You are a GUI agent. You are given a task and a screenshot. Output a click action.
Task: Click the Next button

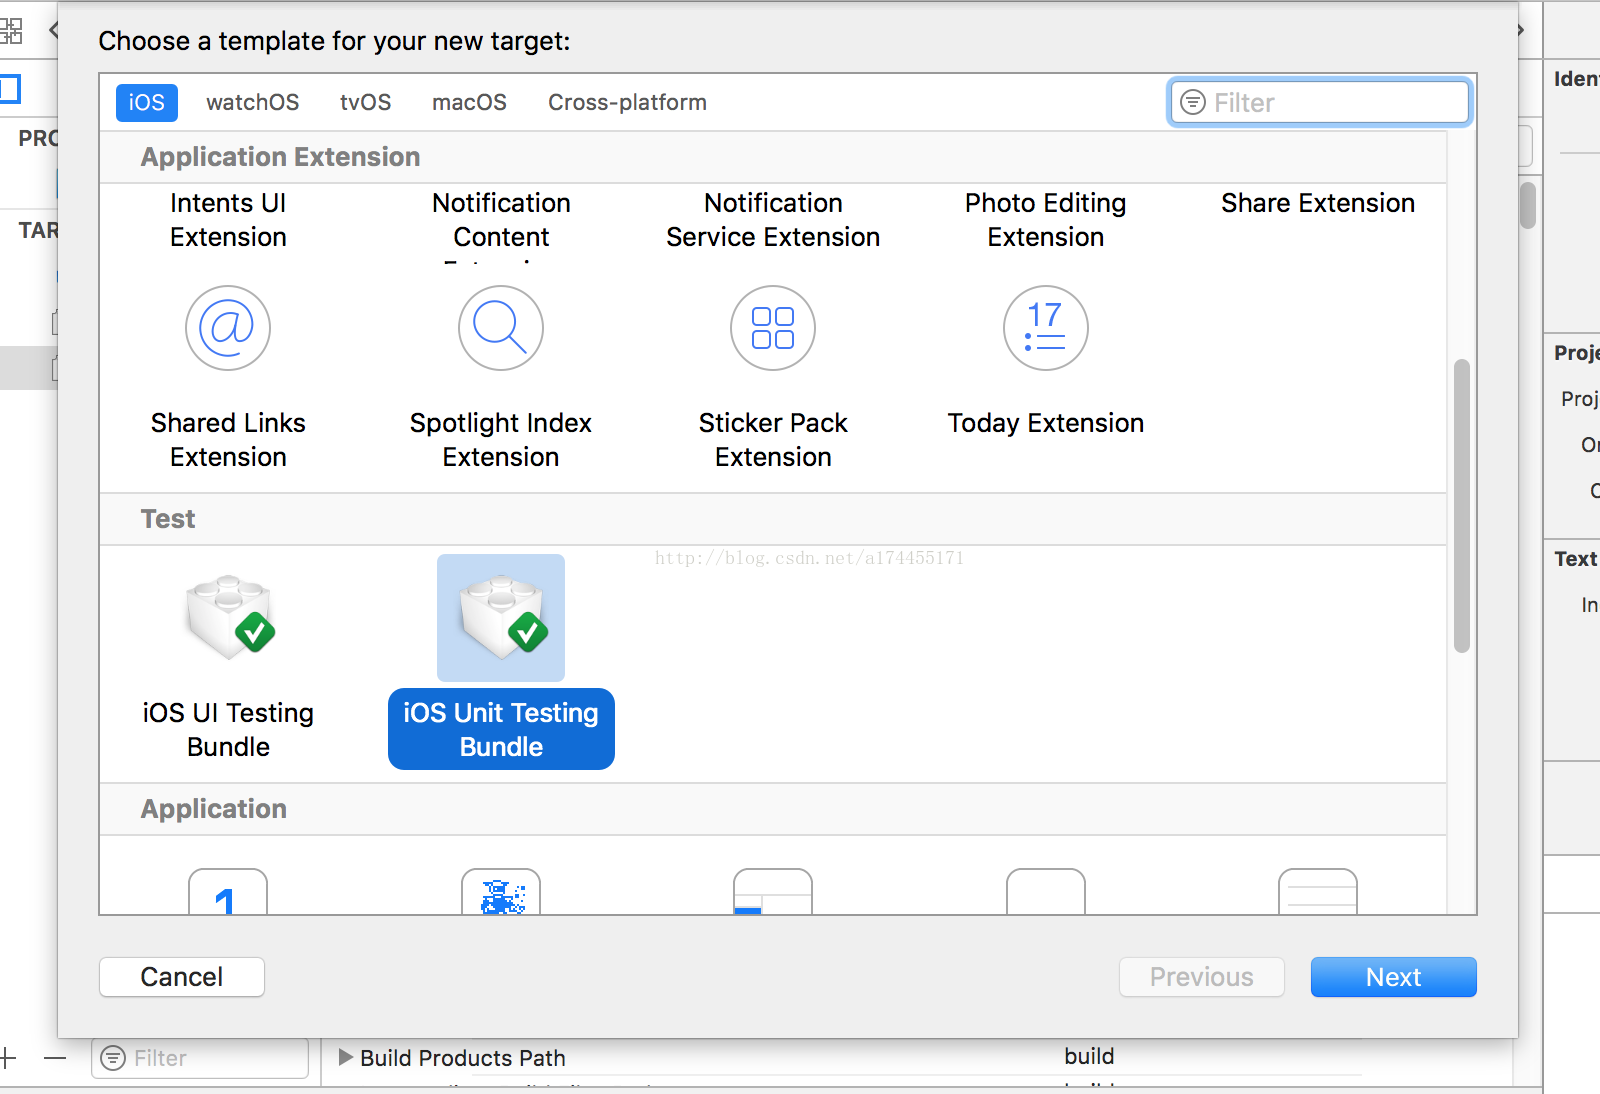tap(1394, 977)
